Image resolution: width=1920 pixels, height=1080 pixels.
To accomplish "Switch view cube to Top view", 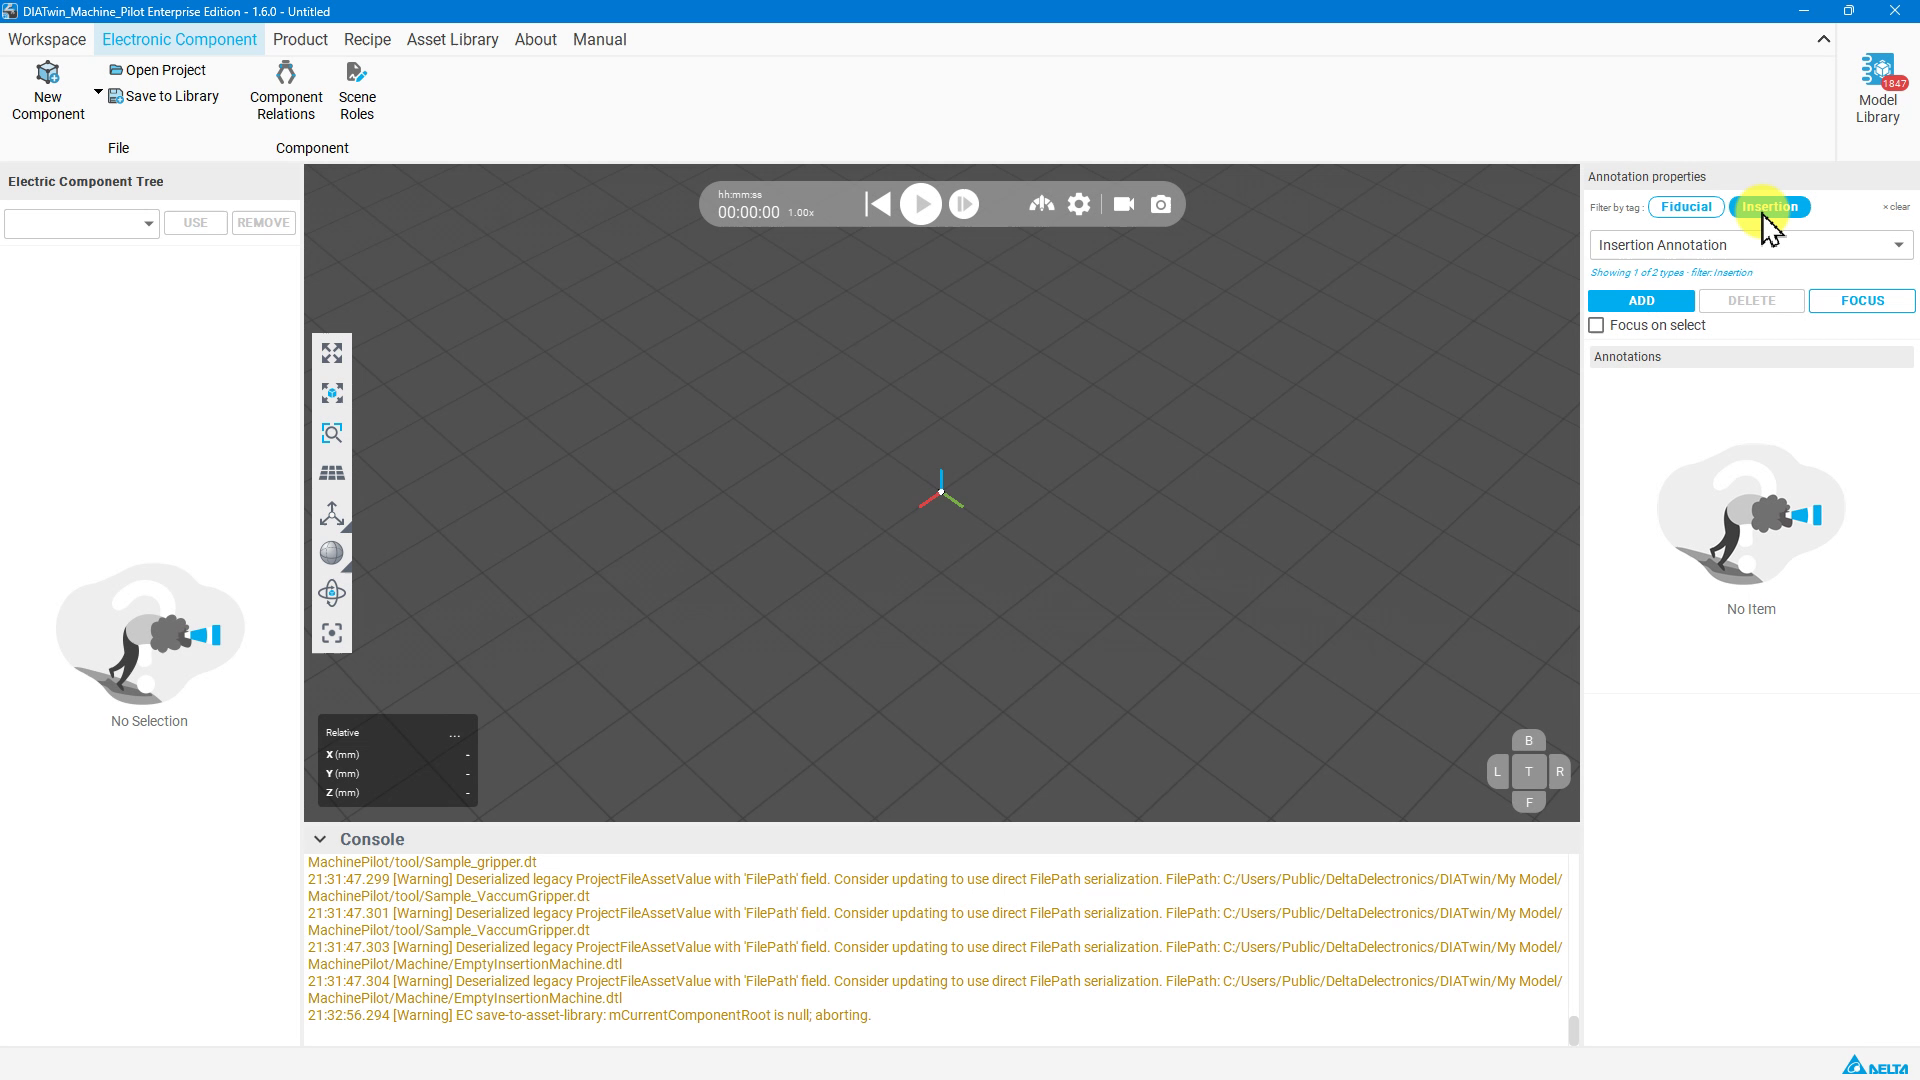I will coord(1528,772).
